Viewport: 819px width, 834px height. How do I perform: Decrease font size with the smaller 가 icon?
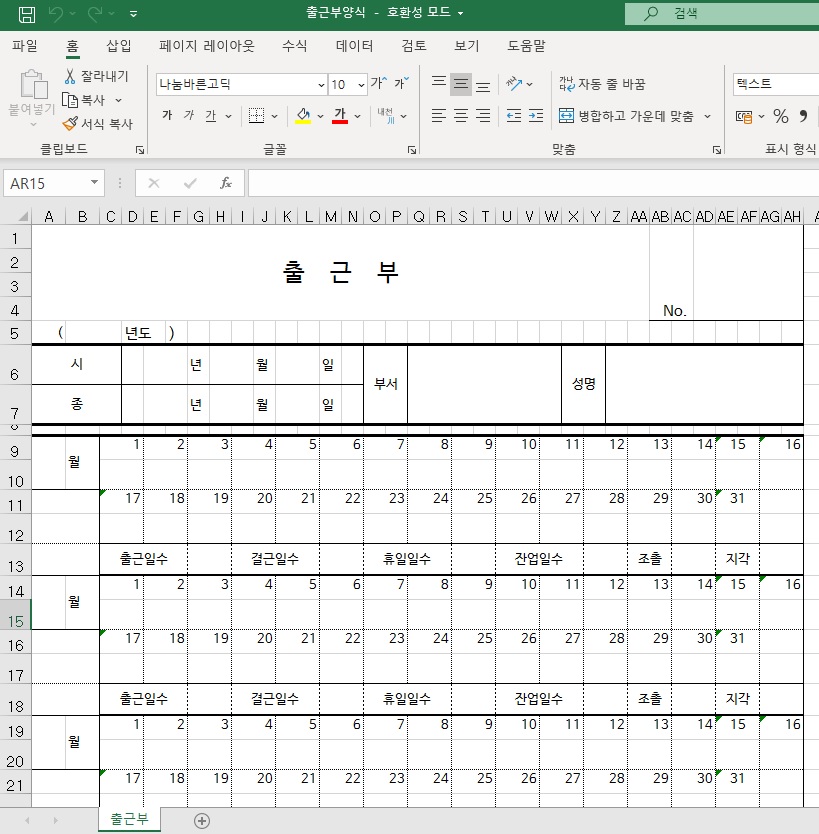coord(402,84)
